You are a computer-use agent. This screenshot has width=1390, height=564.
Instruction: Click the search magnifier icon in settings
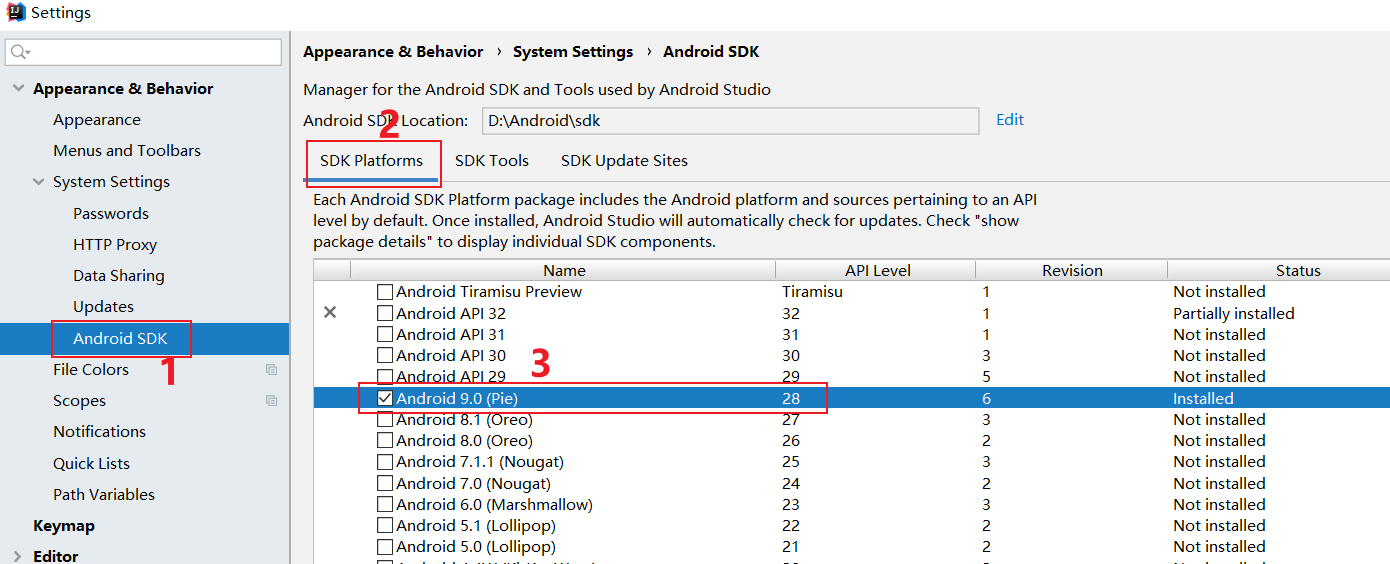point(19,52)
